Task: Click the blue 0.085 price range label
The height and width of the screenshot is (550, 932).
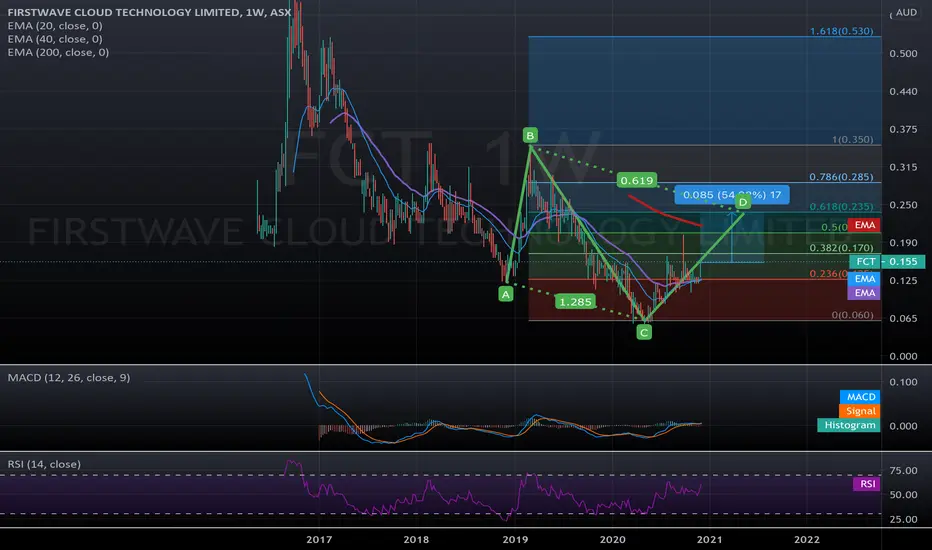Action: (x=732, y=194)
